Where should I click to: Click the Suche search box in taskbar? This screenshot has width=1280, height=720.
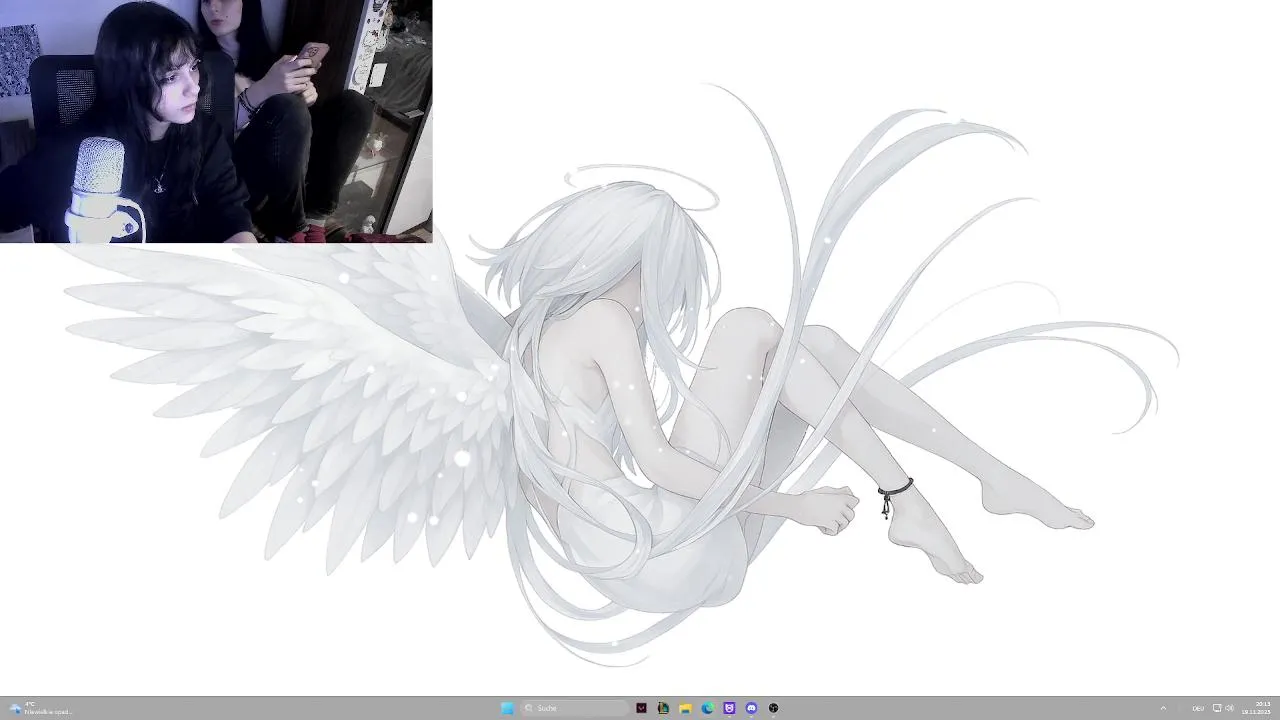point(574,708)
